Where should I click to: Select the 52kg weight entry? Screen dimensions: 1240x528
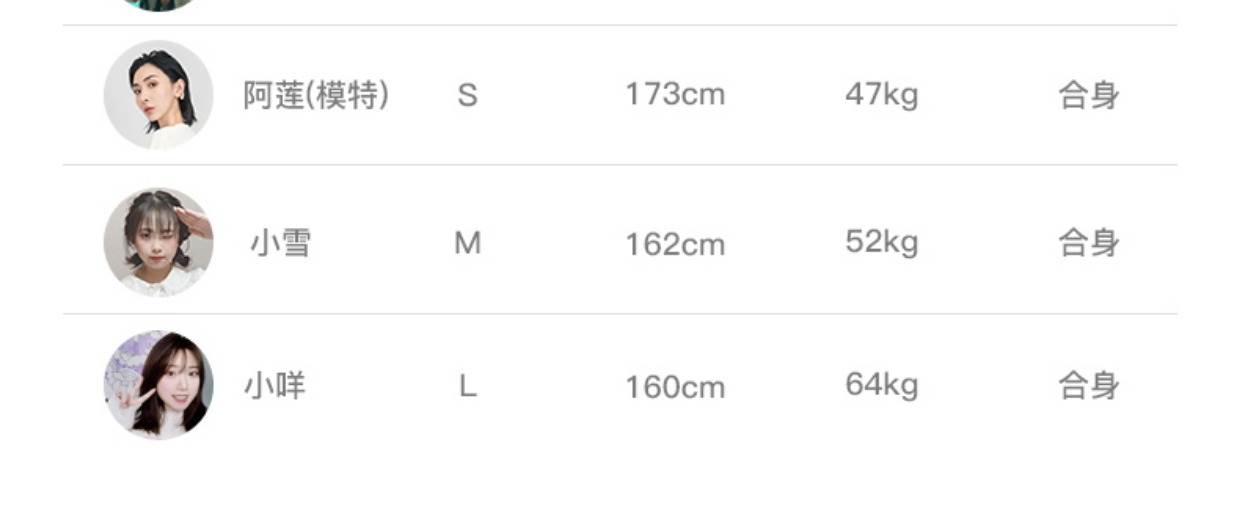[x=881, y=243]
